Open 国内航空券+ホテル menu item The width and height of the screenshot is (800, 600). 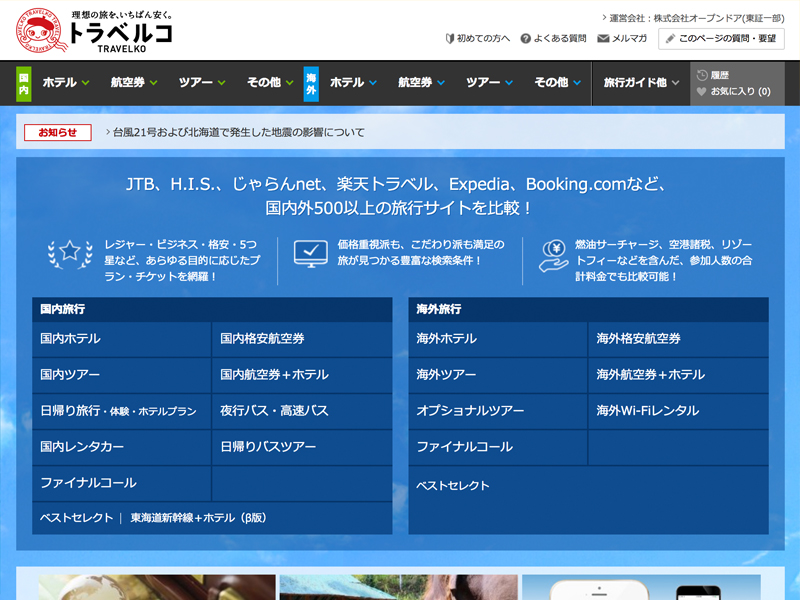(x=302, y=375)
